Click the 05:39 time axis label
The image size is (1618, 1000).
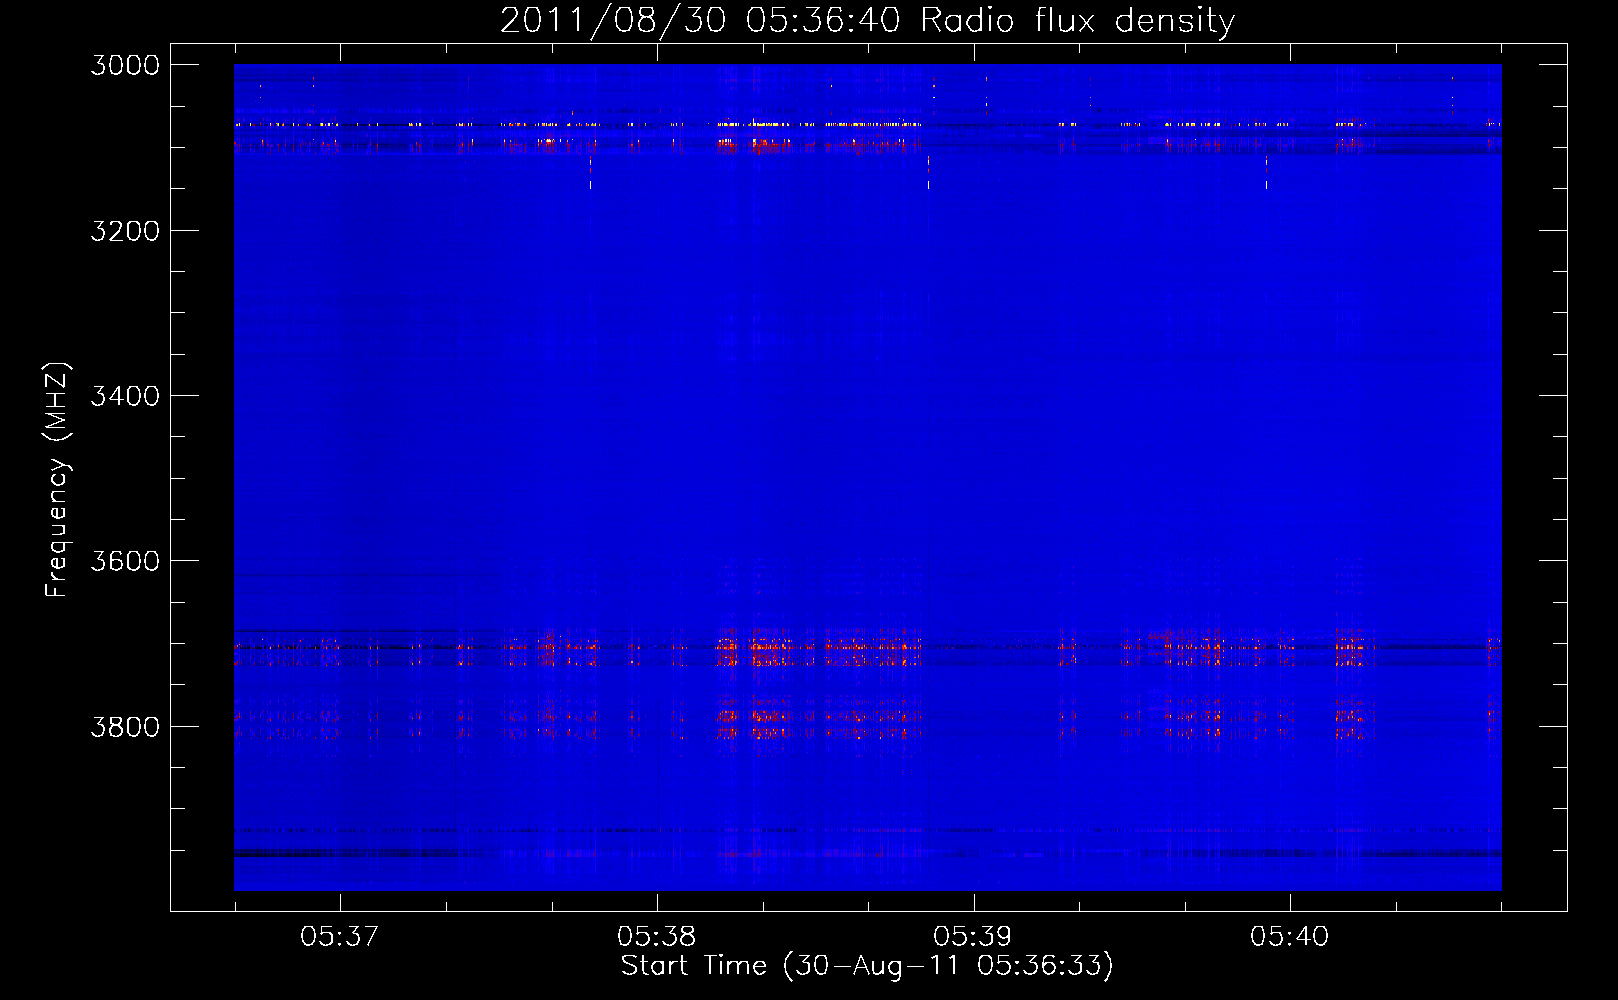point(973,936)
